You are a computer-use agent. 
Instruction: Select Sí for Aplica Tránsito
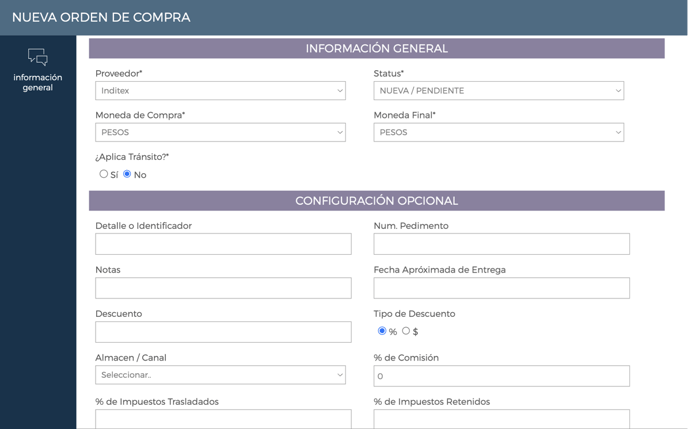(x=104, y=174)
